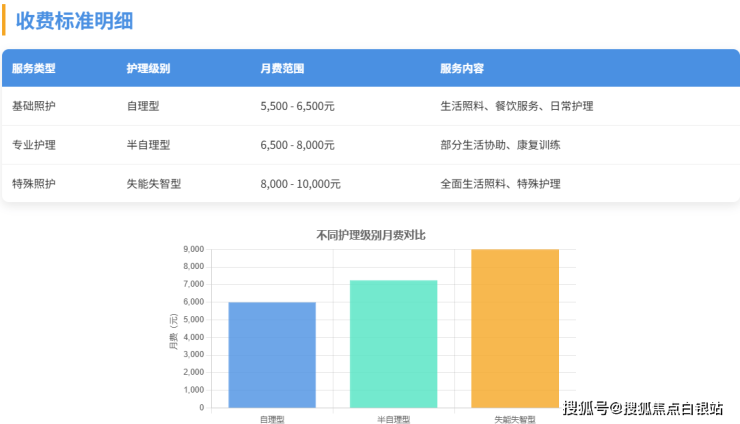Click the 服务内容 column header

pos(462,69)
